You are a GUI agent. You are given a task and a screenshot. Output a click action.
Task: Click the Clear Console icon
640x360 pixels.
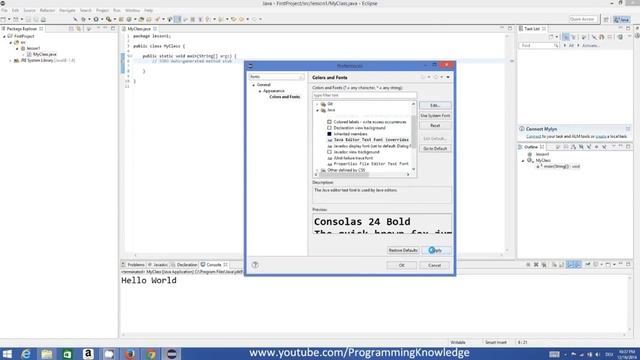click(554, 264)
